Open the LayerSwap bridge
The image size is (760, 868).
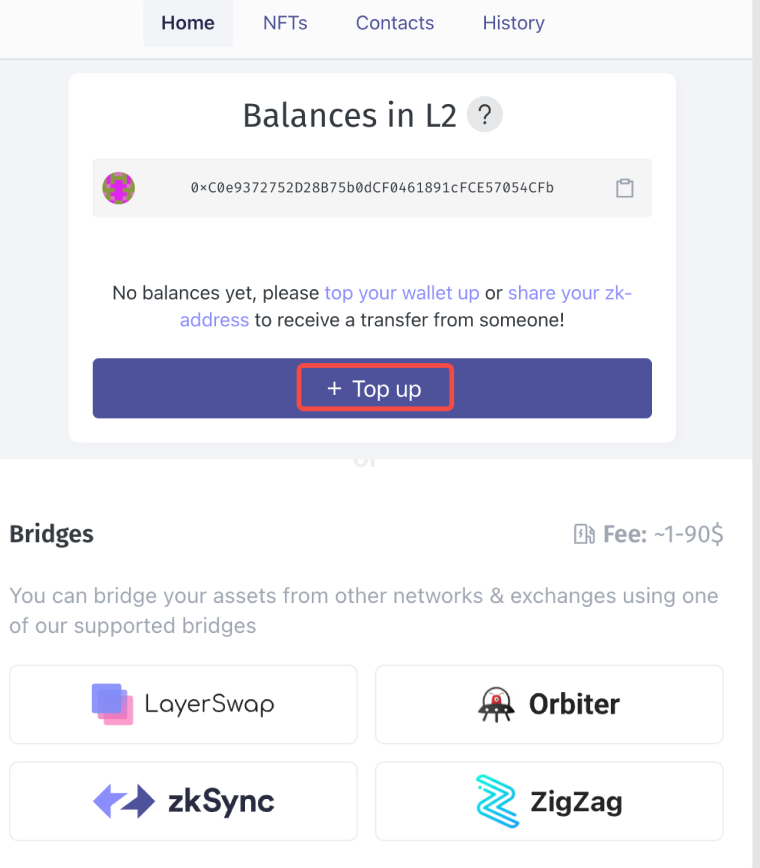(x=183, y=704)
